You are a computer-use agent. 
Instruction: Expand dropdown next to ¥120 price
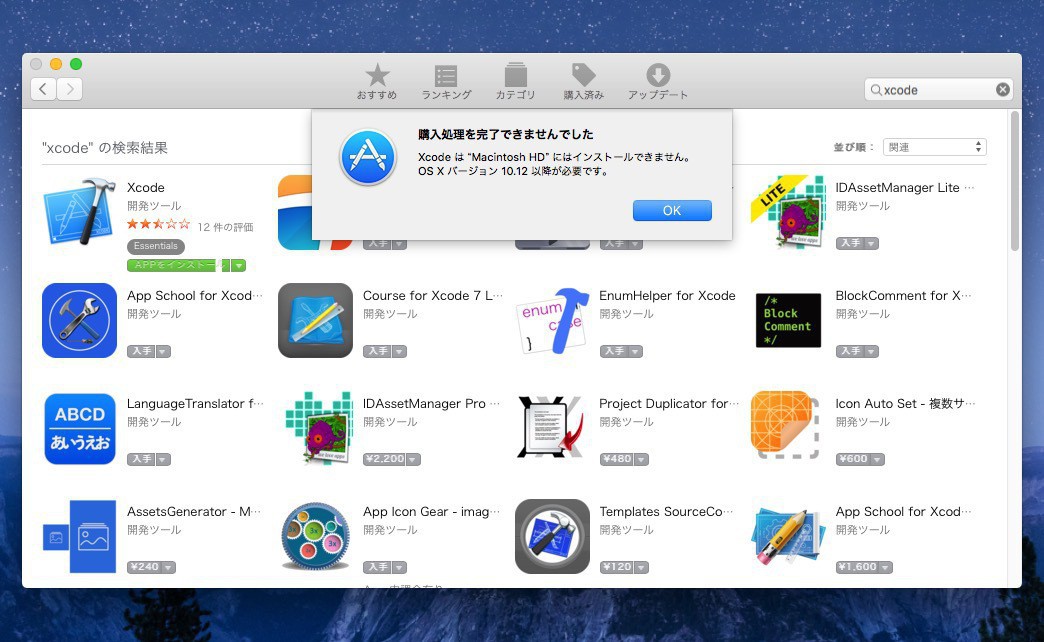(x=641, y=567)
